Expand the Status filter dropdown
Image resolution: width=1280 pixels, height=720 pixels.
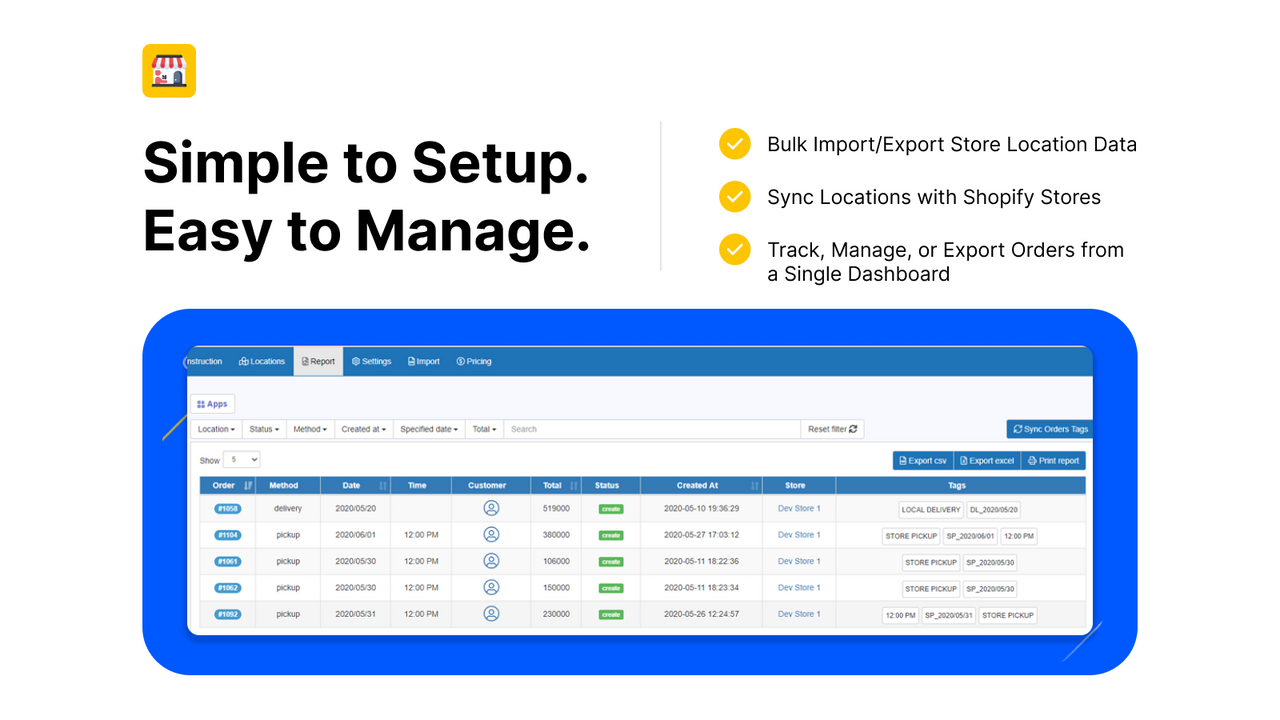pos(263,428)
